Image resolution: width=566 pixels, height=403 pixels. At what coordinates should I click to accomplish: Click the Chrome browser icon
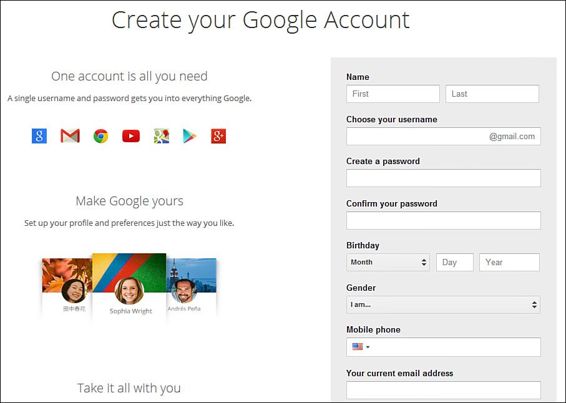pos(101,136)
